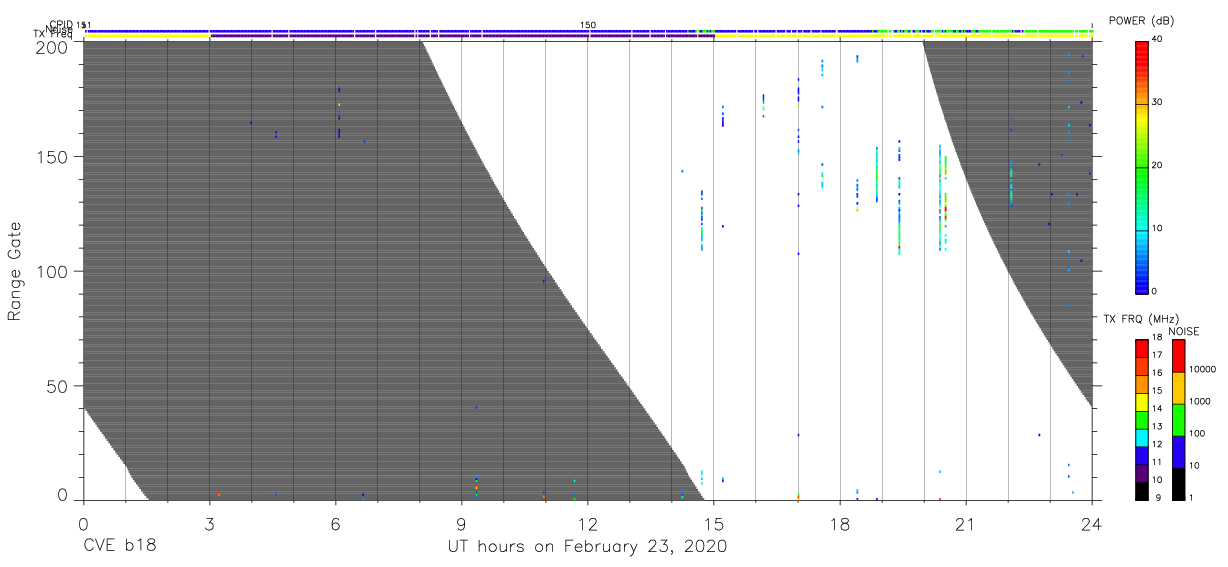Click the red top of the power colorbar
The width and height of the screenshot is (1228, 567).
pos(1142,50)
